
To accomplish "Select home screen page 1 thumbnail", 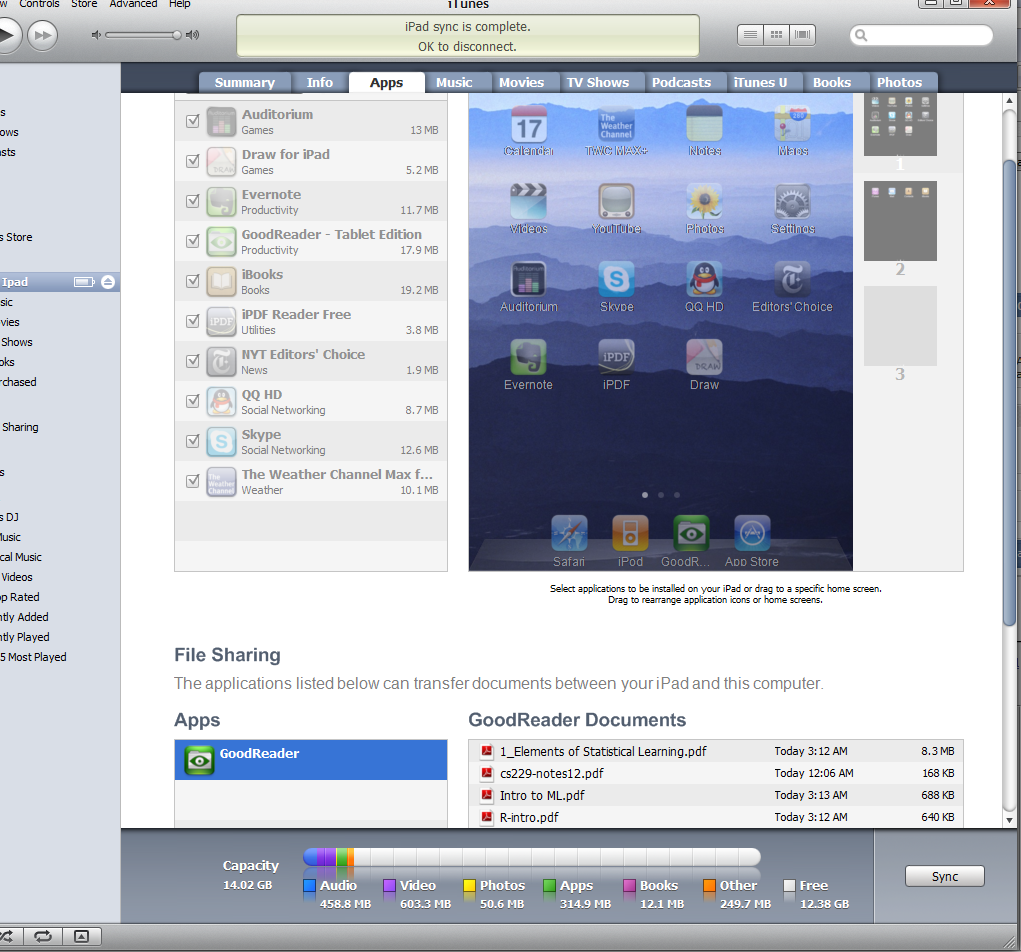I will [900, 124].
